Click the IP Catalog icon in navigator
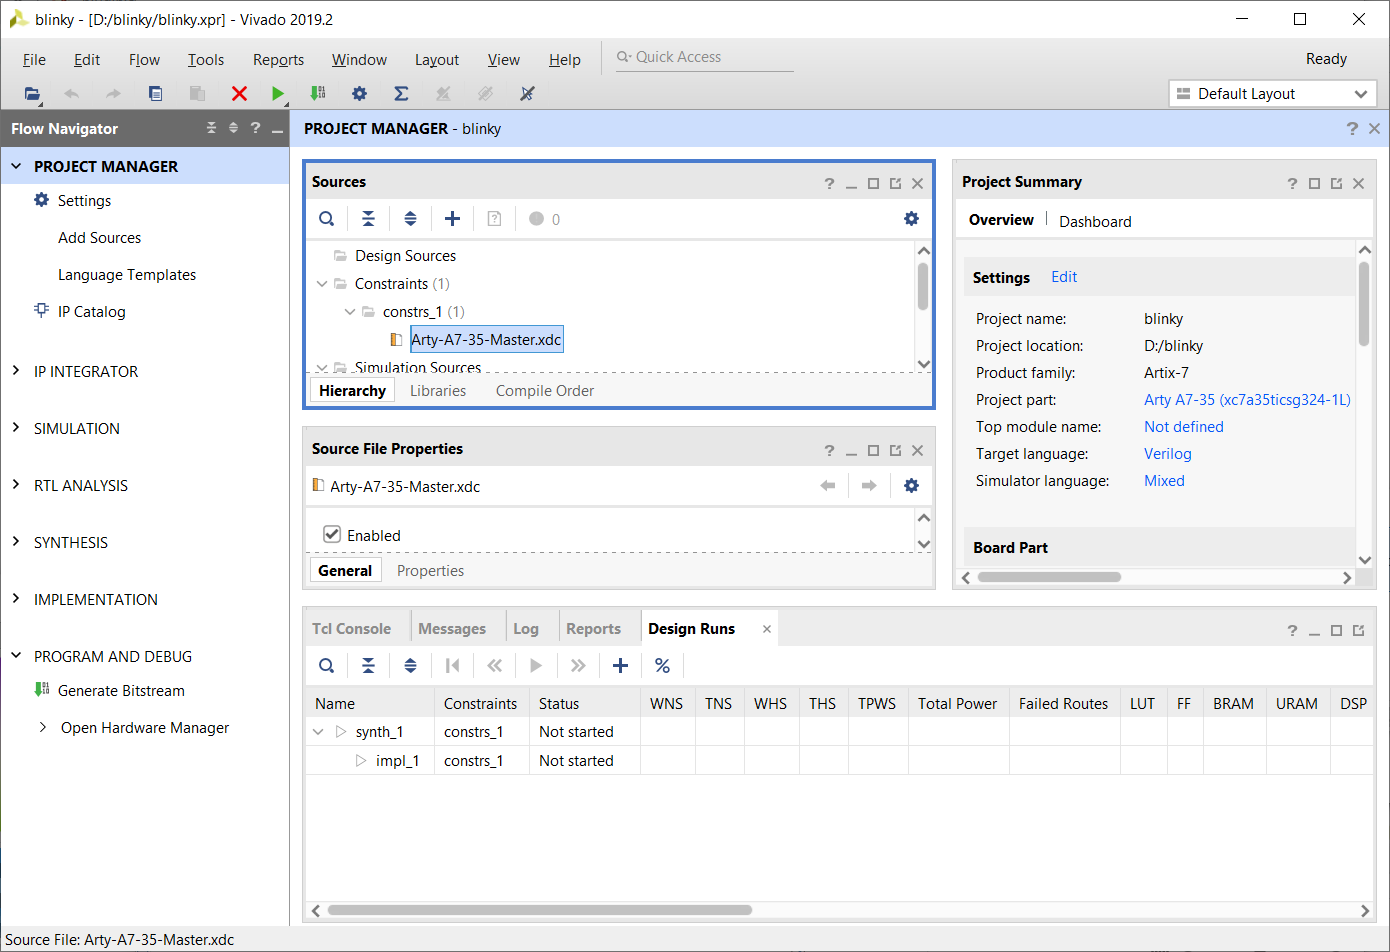The height and width of the screenshot is (952, 1390). [41, 310]
